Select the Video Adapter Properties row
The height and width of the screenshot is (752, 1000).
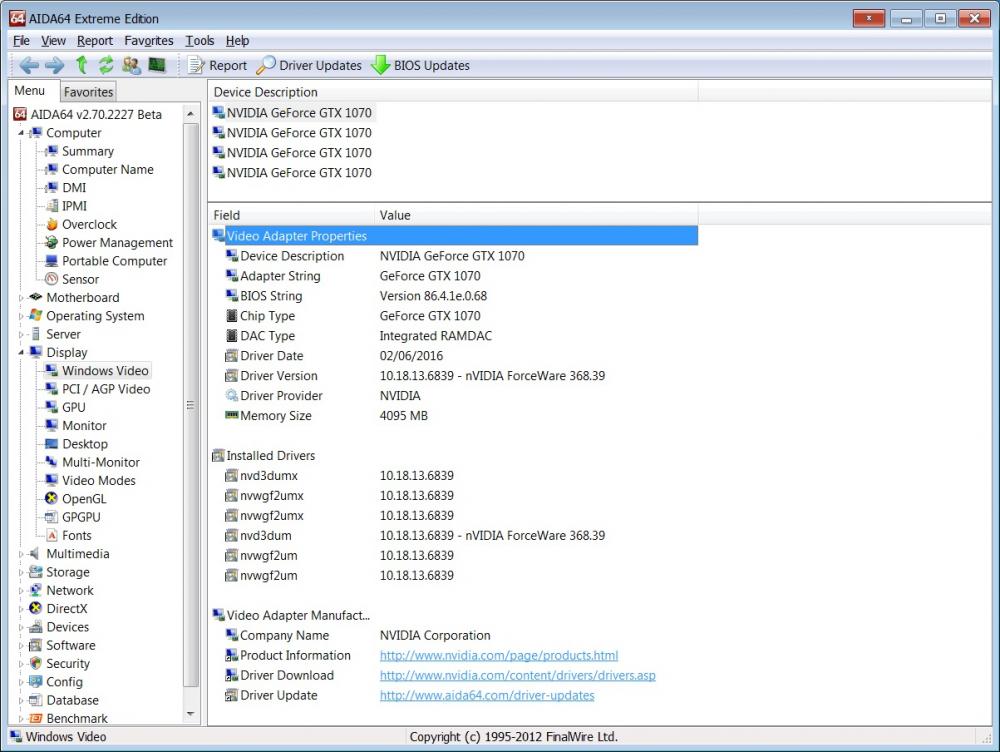454,236
